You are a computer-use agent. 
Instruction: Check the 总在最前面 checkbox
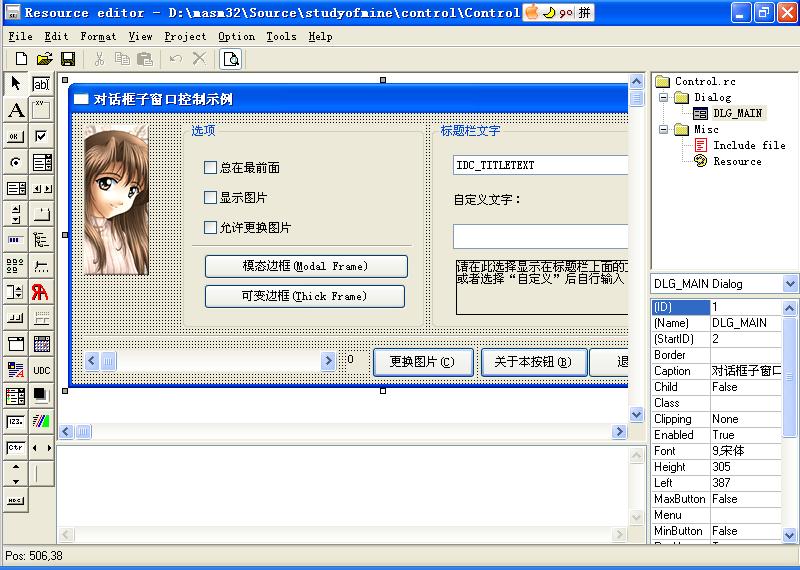(x=210, y=168)
